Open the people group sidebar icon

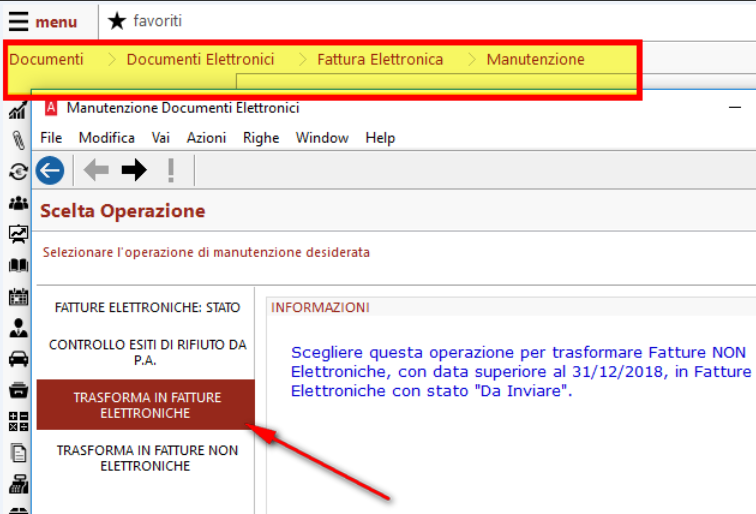18,203
